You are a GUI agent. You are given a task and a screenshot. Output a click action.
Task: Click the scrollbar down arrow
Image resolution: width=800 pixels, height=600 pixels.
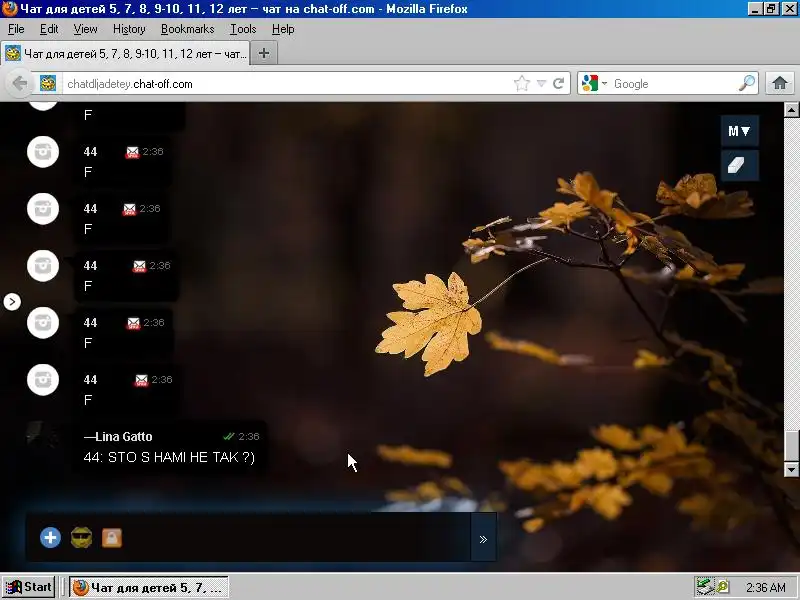click(791, 469)
